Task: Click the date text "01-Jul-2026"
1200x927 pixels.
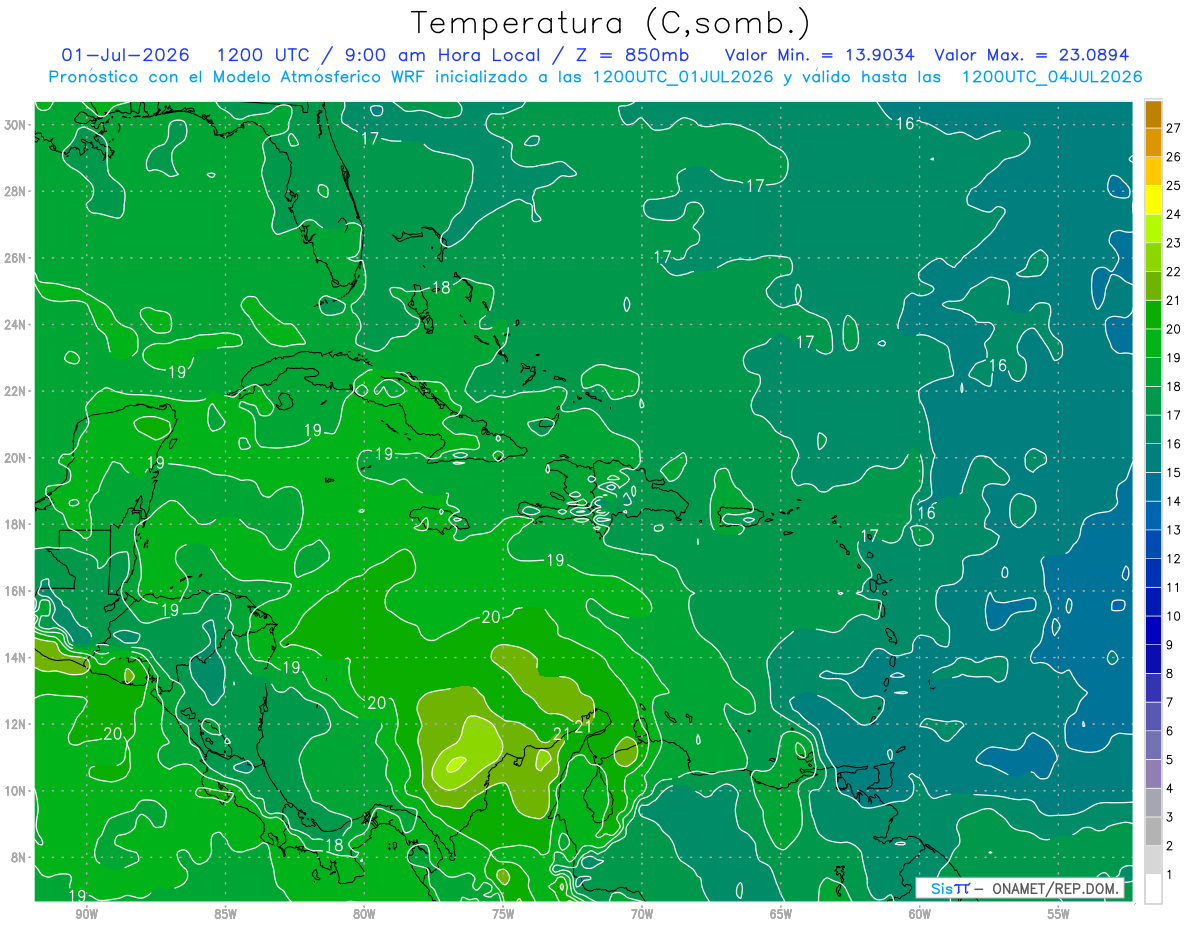Action: point(124,55)
